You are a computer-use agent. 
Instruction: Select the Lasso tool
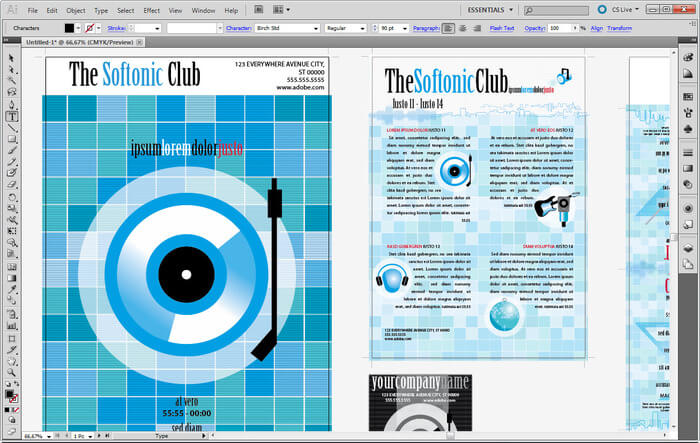point(12,92)
